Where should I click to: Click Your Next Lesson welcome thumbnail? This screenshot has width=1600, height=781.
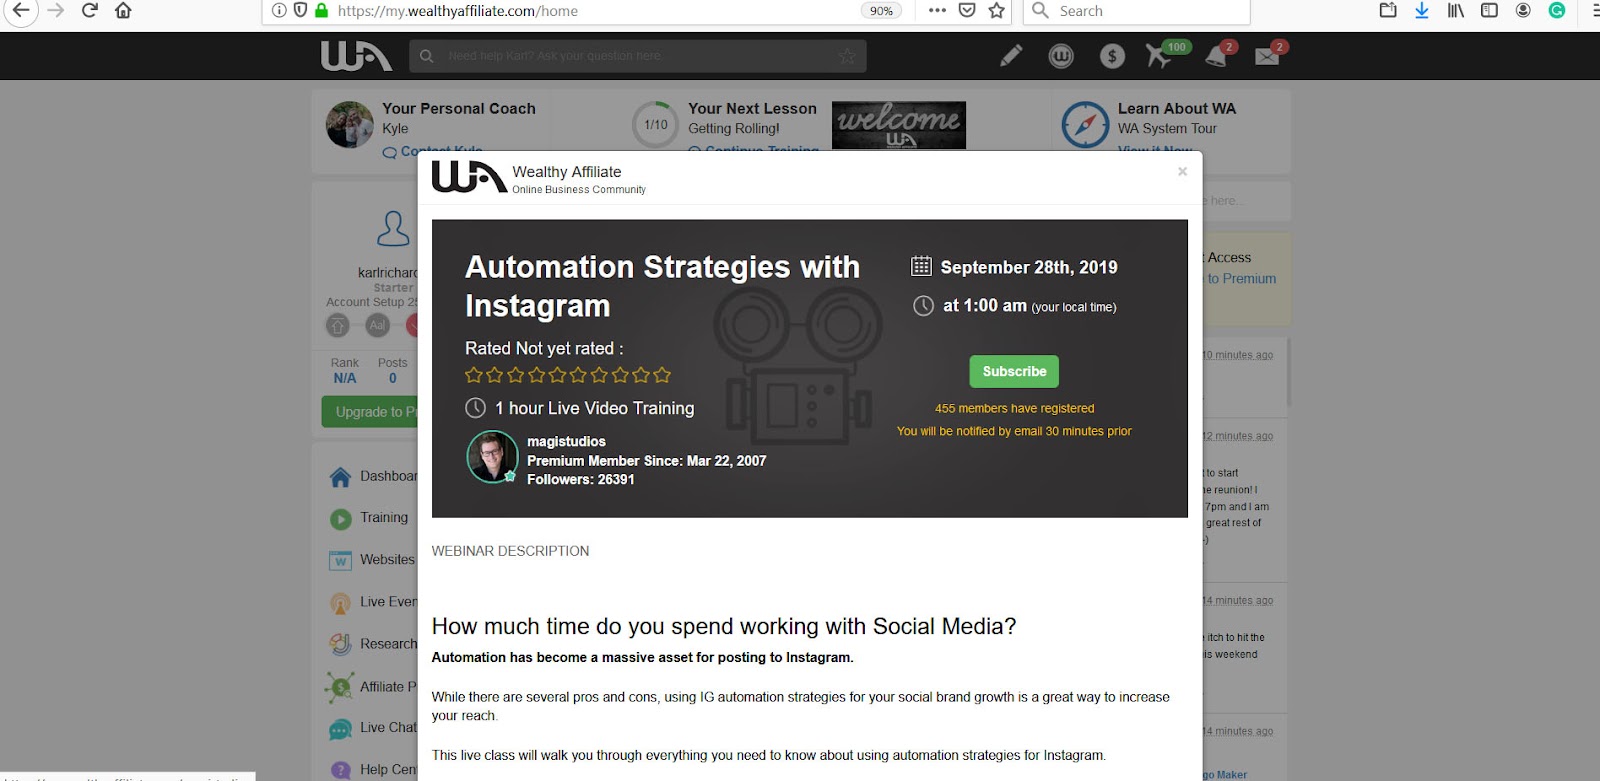coord(899,125)
